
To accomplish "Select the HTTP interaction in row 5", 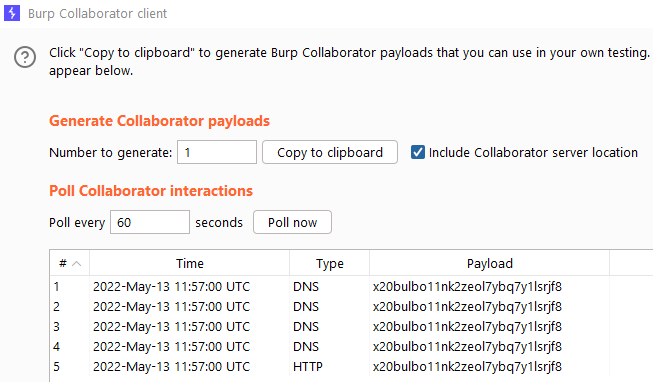I will click(351, 367).
